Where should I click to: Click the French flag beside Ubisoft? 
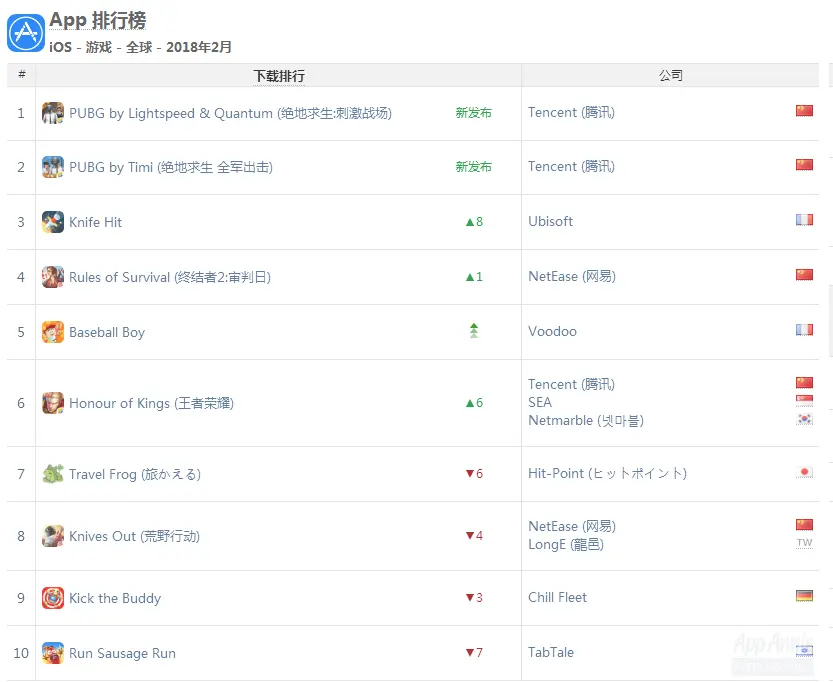(804, 220)
